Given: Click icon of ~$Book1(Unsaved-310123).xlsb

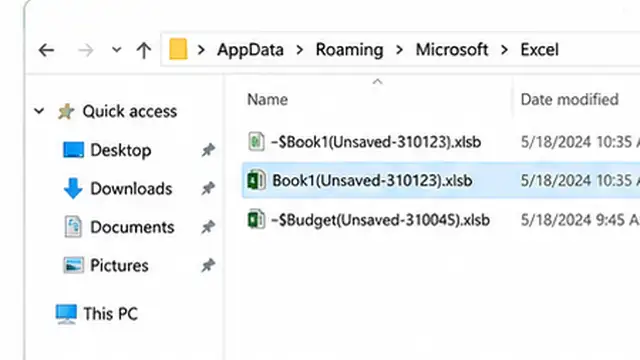Looking at the screenshot, I should coord(256,142).
